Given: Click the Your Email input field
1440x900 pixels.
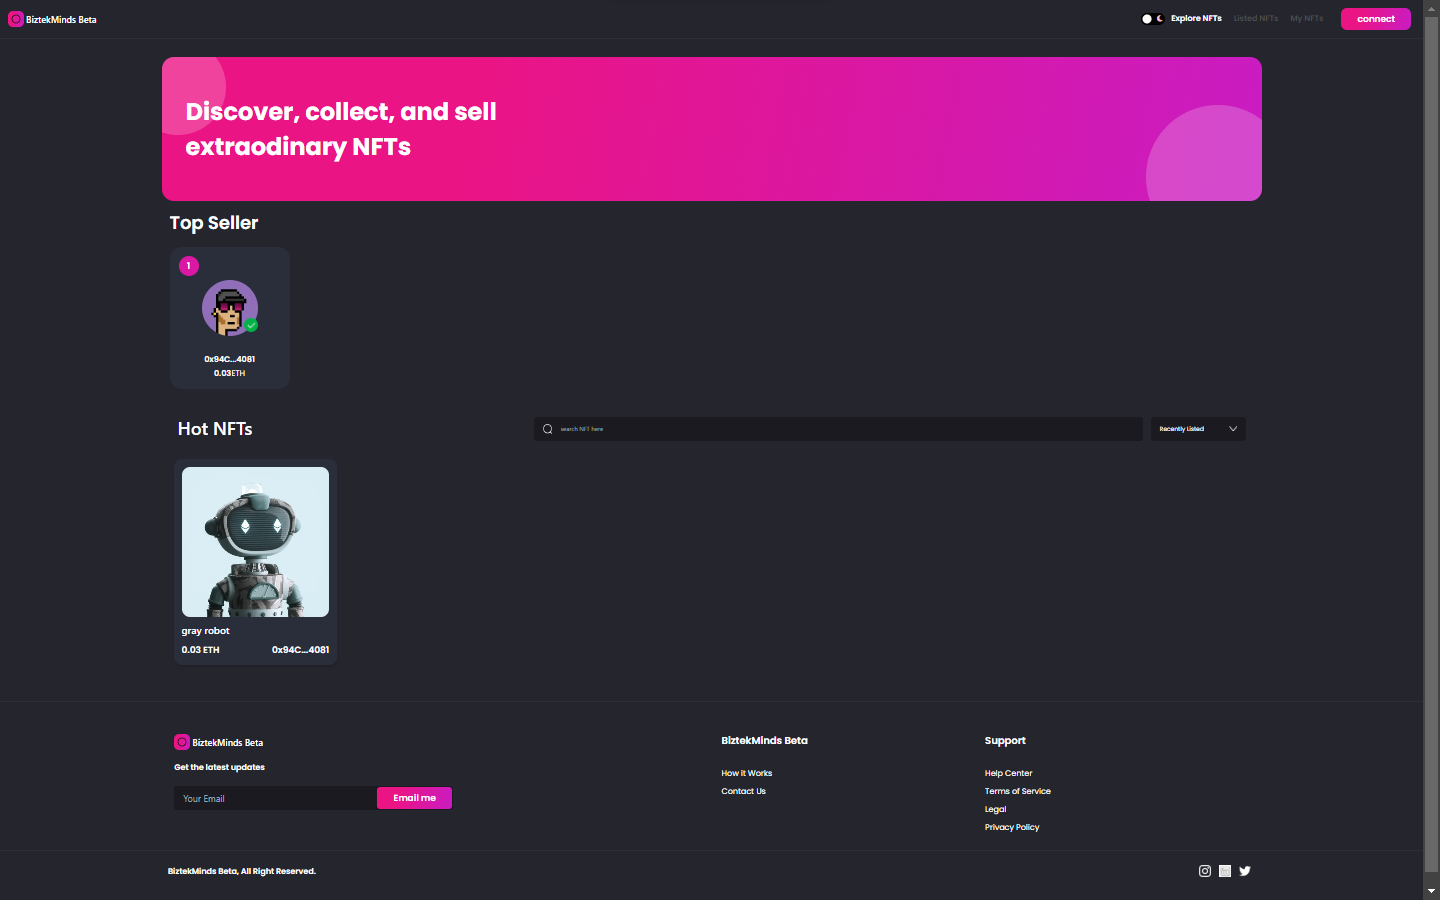Looking at the screenshot, I should 275,798.
